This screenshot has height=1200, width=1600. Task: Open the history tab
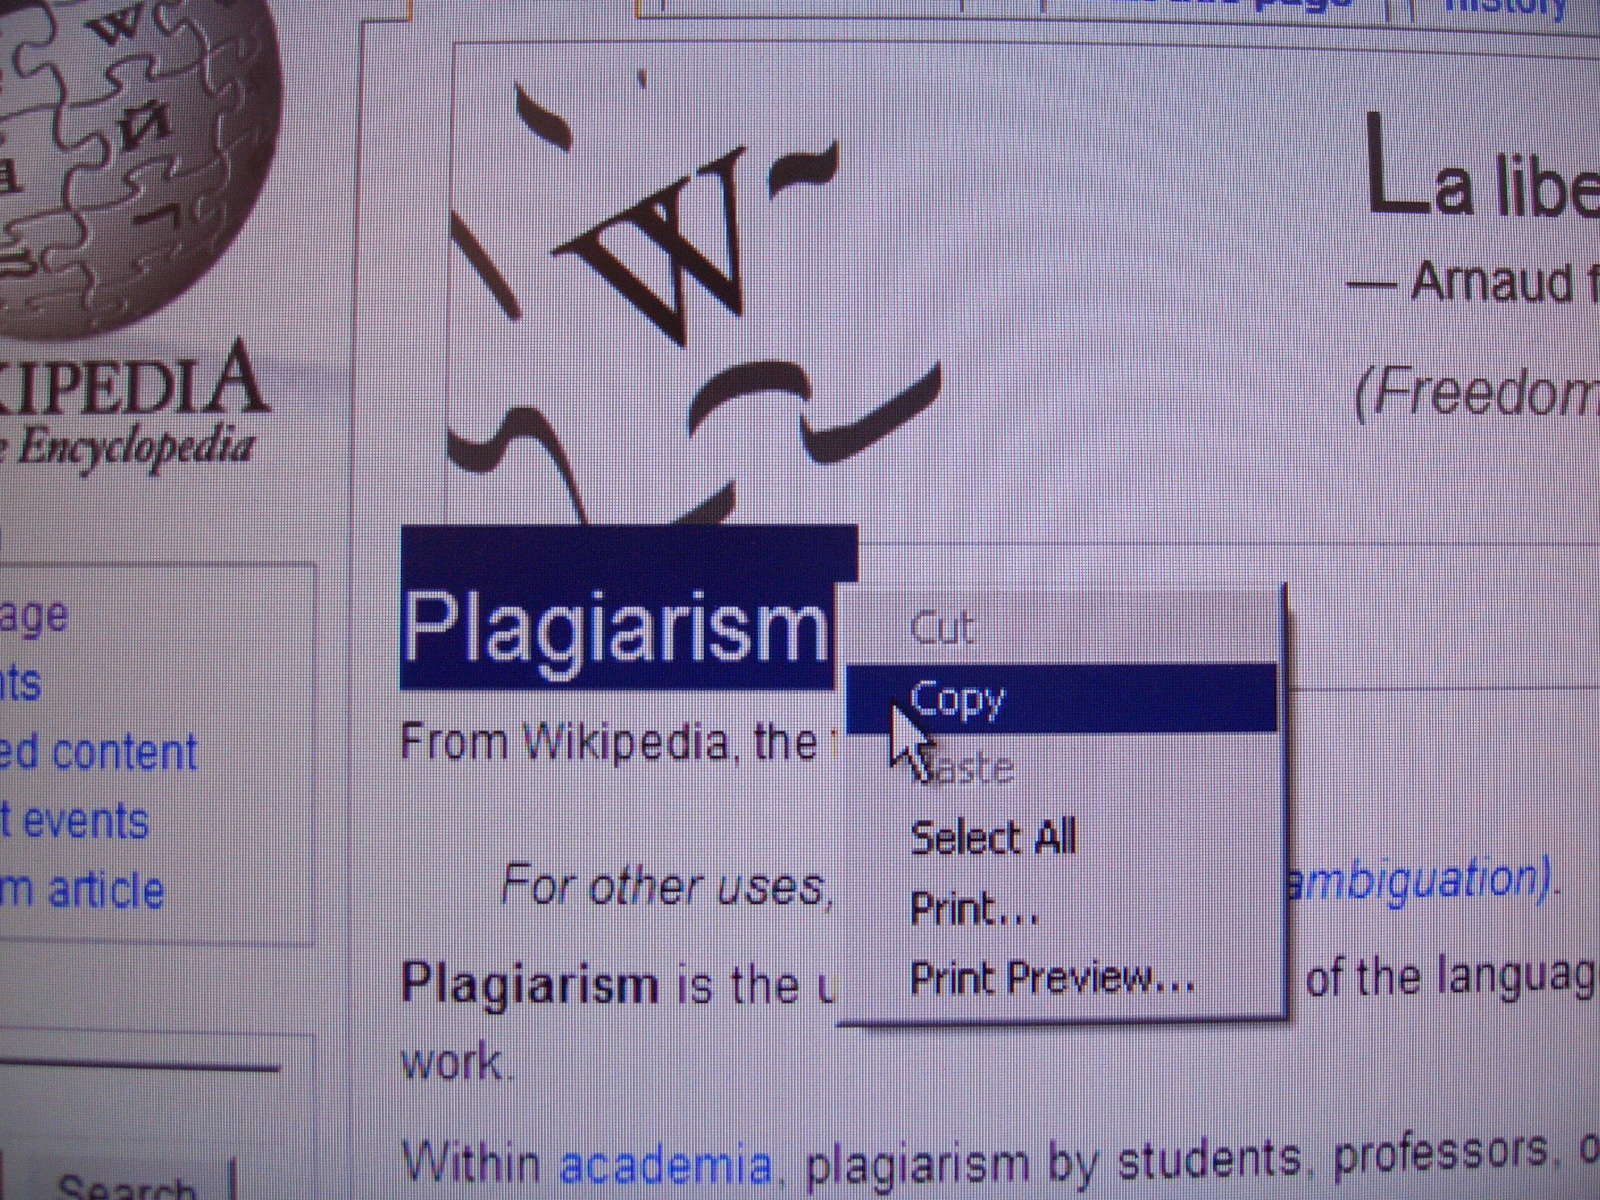click(1505, 10)
